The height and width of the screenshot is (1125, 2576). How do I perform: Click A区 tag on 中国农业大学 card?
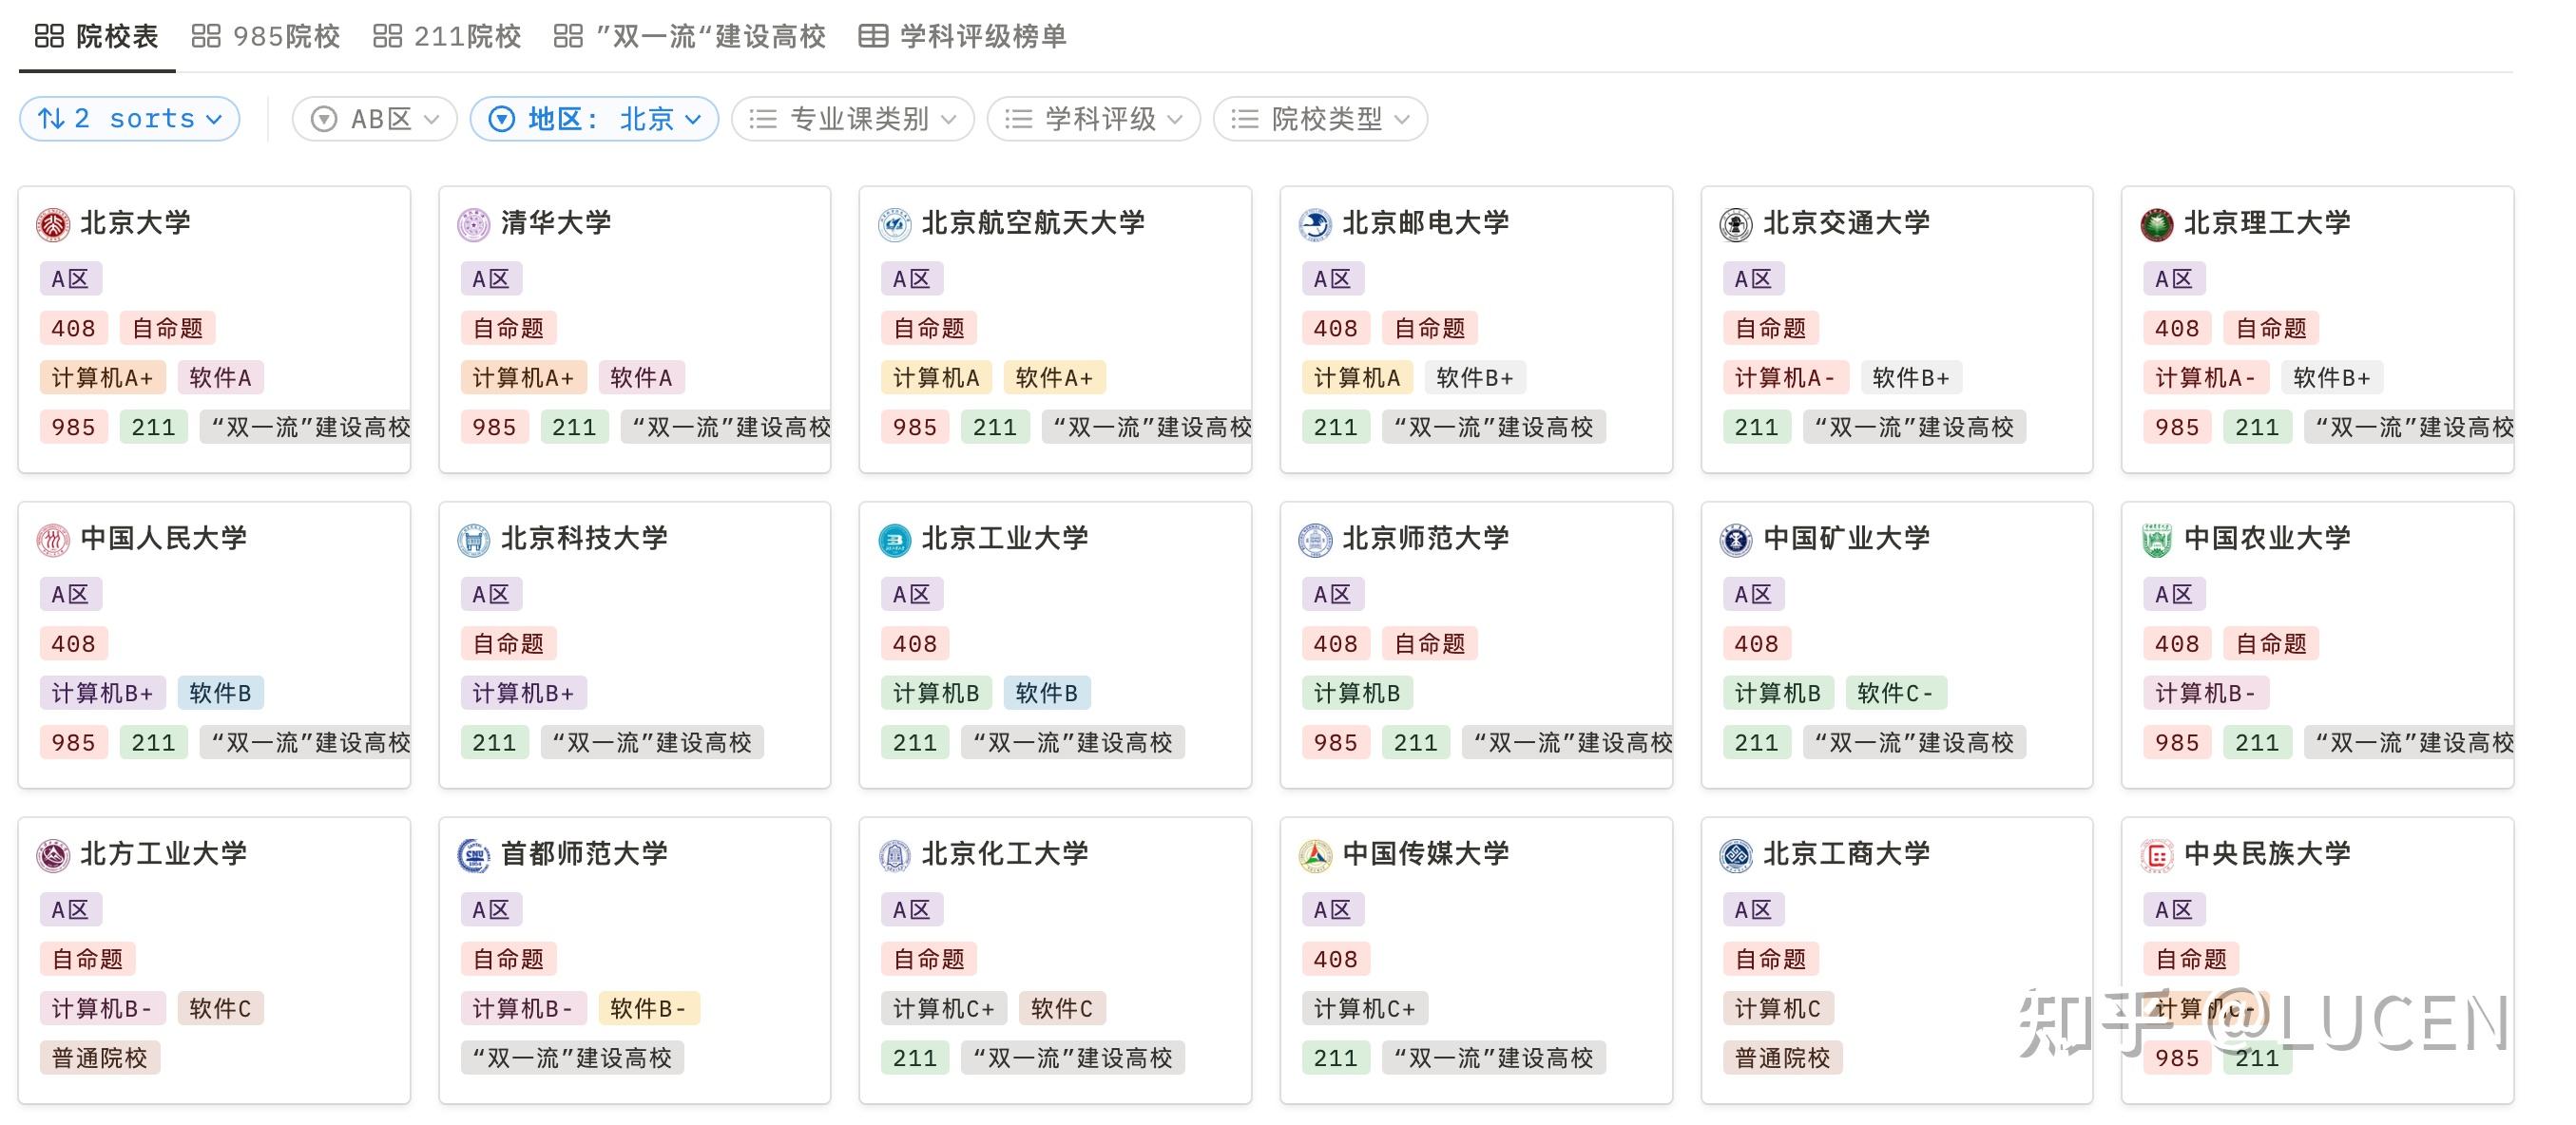[x=2173, y=595]
